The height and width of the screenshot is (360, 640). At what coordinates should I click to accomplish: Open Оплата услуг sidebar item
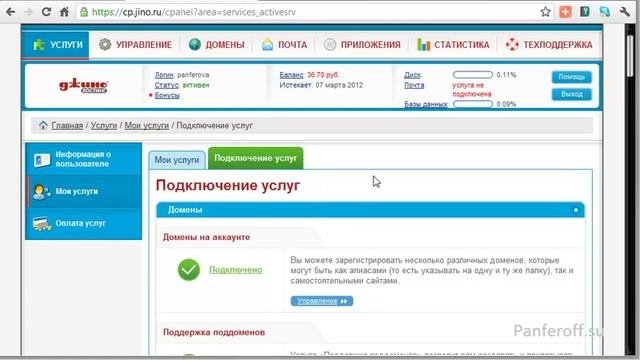pyautogui.click(x=84, y=223)
